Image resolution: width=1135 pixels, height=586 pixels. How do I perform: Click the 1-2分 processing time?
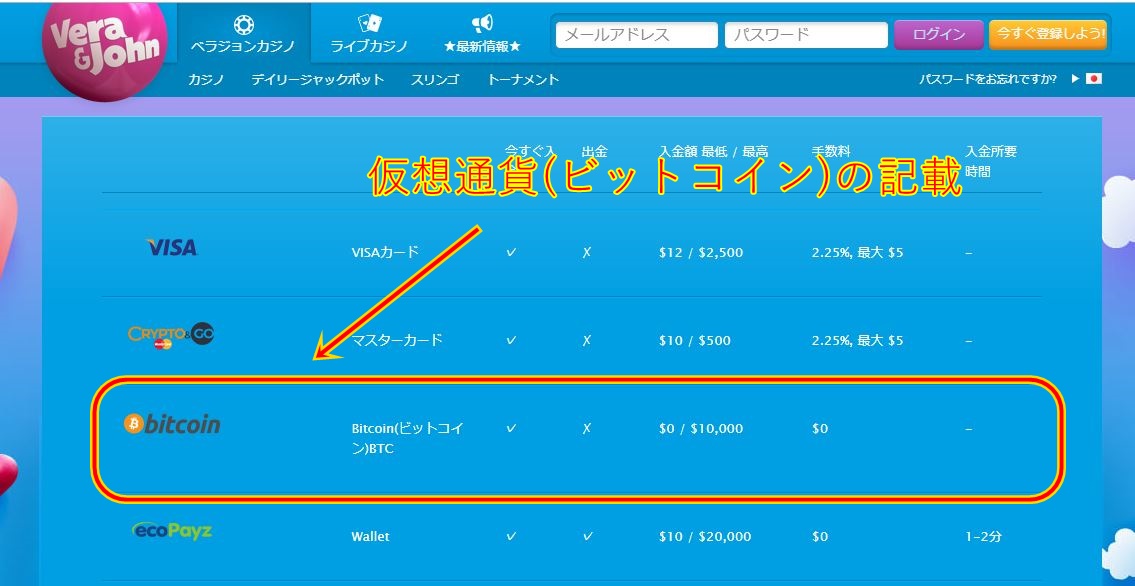pos(984,537)
